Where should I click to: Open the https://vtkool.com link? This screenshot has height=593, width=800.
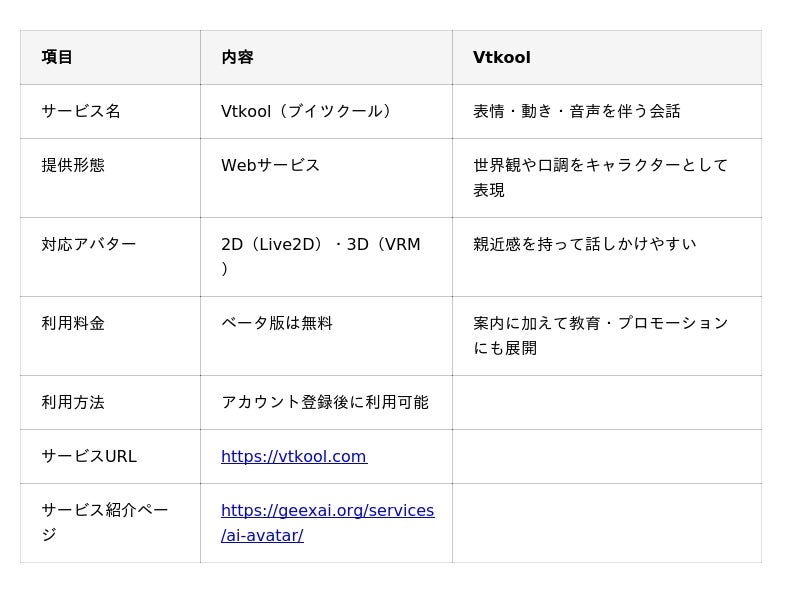click(294, 456)
